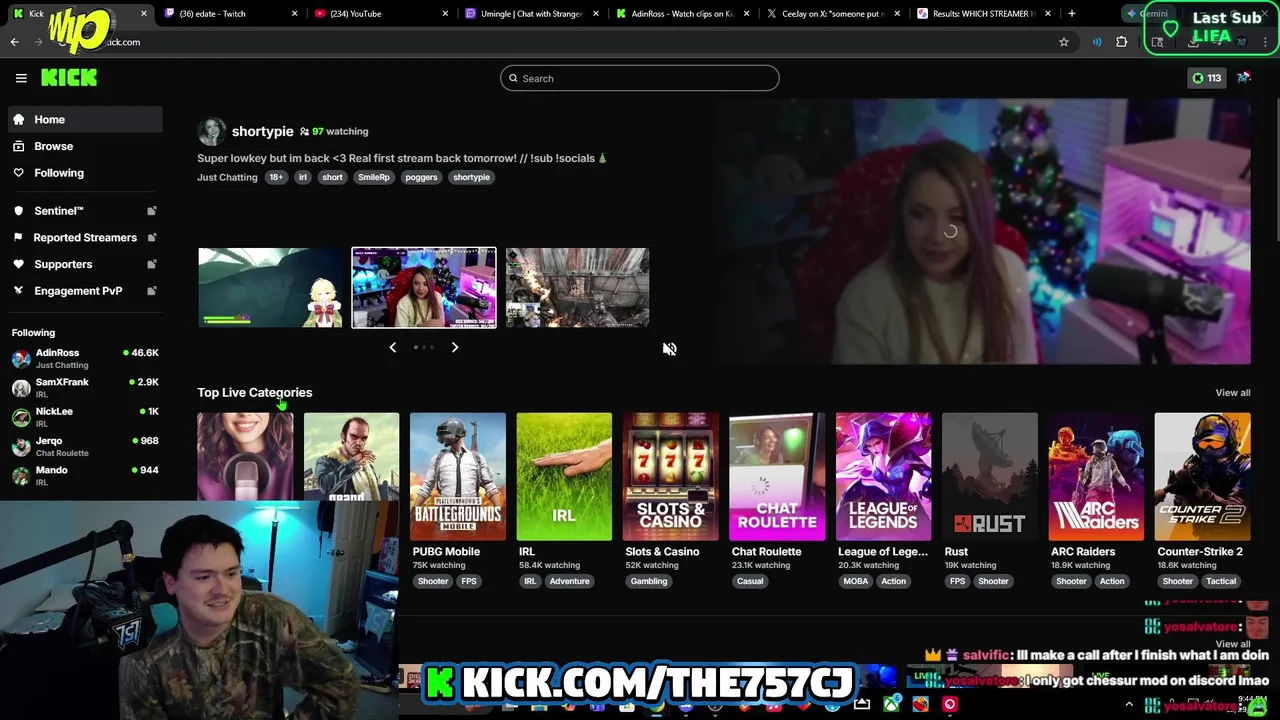Image resolution: width=1280 pixels, height=720 pixels.
Task: Close the YouTube browser tab
Action: [x=444, y=14]
